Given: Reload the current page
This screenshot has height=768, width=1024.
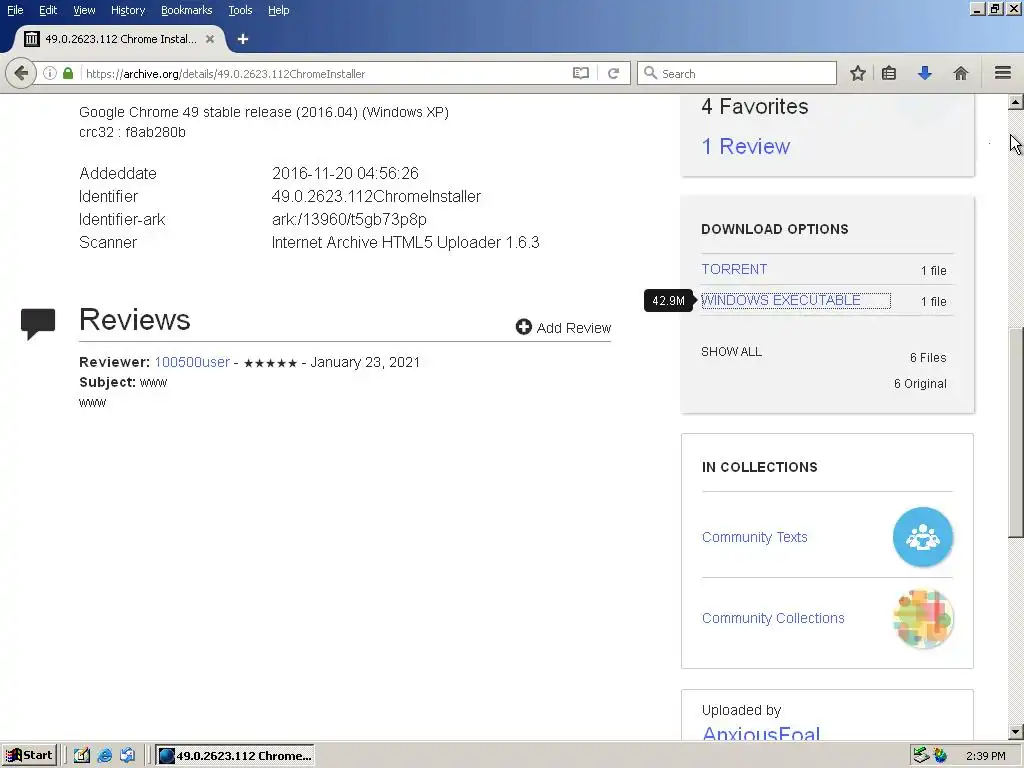Looking at the screenshot, I should (613, 73).
